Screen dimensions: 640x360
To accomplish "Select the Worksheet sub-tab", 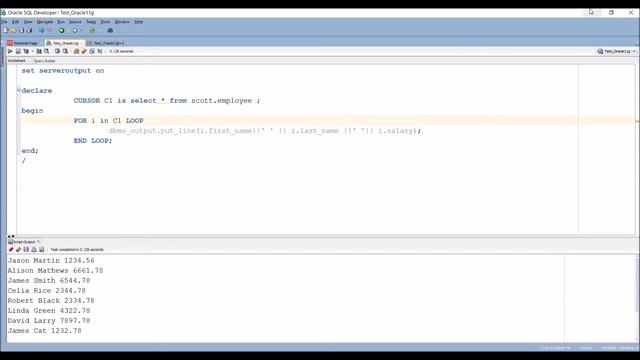I will point(17,61).
